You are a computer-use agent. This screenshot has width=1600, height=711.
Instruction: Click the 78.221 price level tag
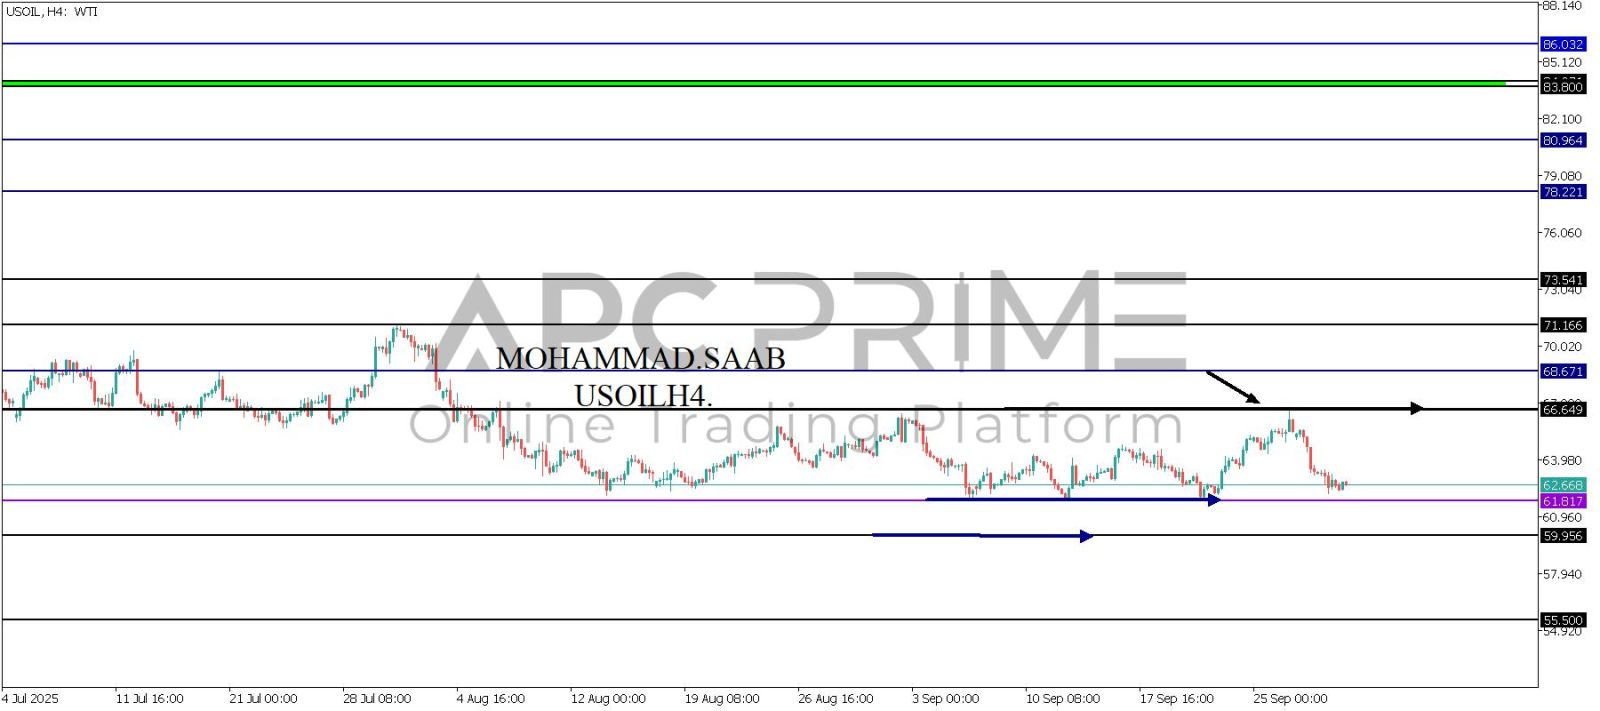pos(1562,191)
